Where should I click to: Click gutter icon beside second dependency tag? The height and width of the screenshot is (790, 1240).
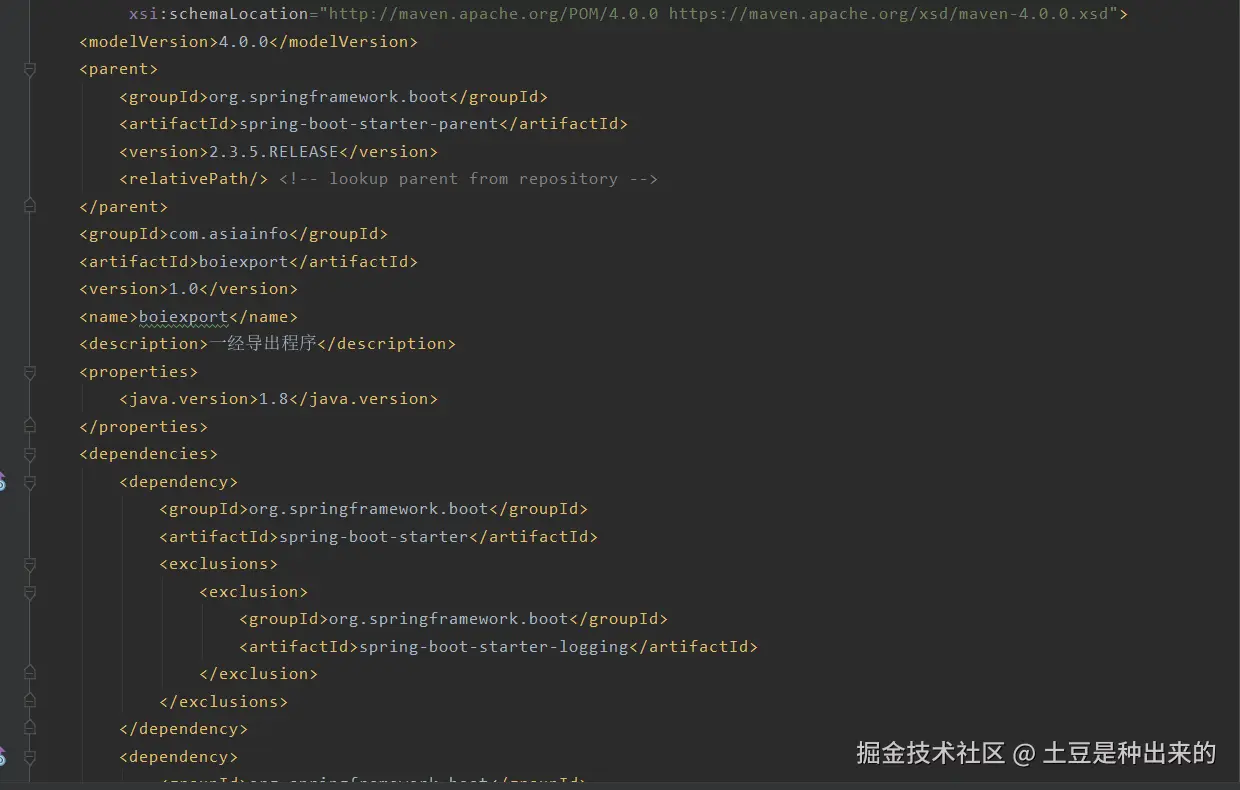(2, 757)
